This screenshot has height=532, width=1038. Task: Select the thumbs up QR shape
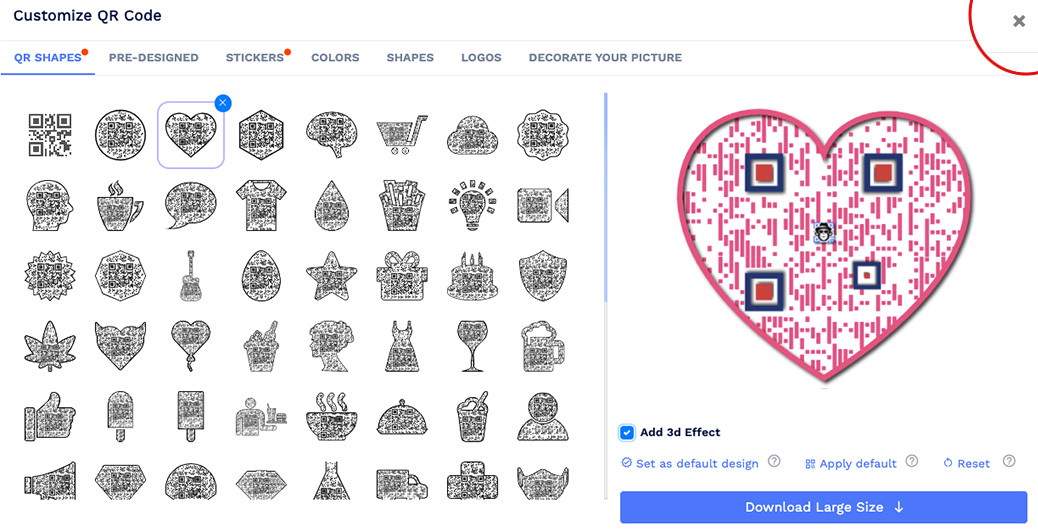pyautogui.click(x=50, y=416)
